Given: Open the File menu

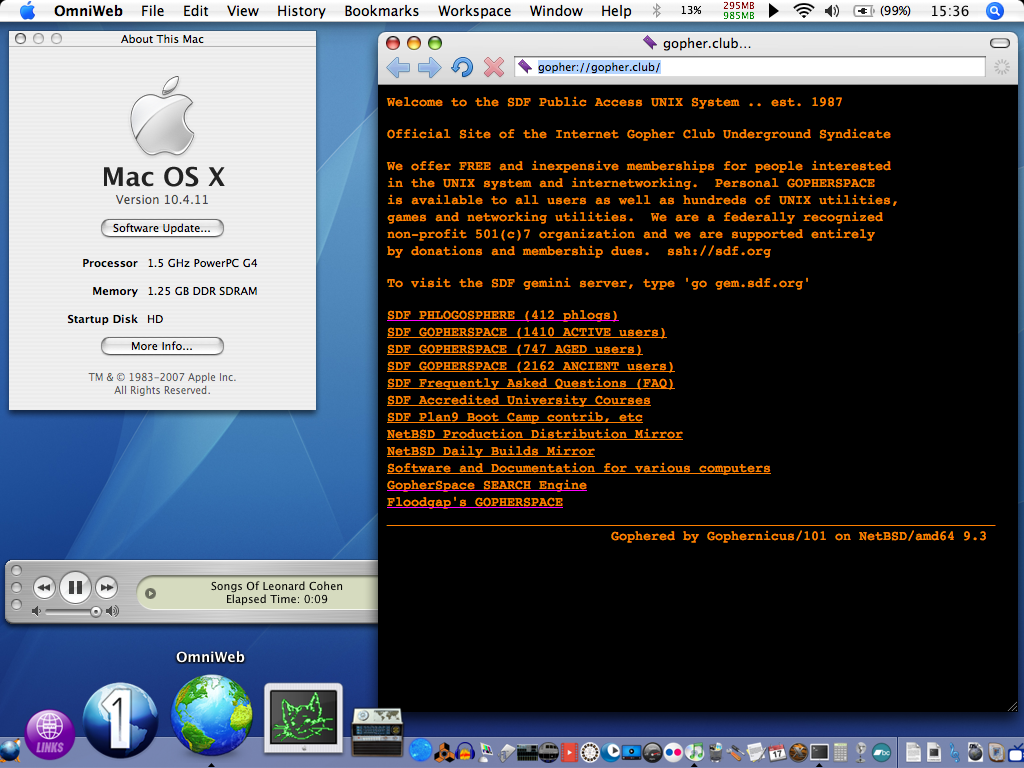Looking at the screenshot, I should [x=153, y=10].
